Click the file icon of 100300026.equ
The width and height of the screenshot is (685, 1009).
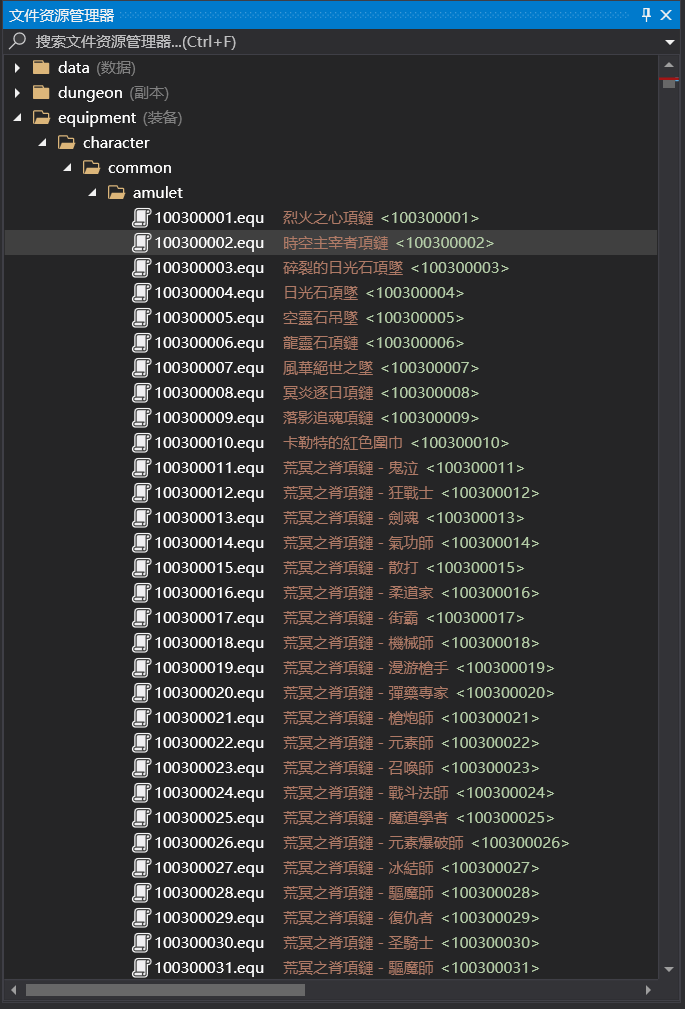click(x=141, y=843)
